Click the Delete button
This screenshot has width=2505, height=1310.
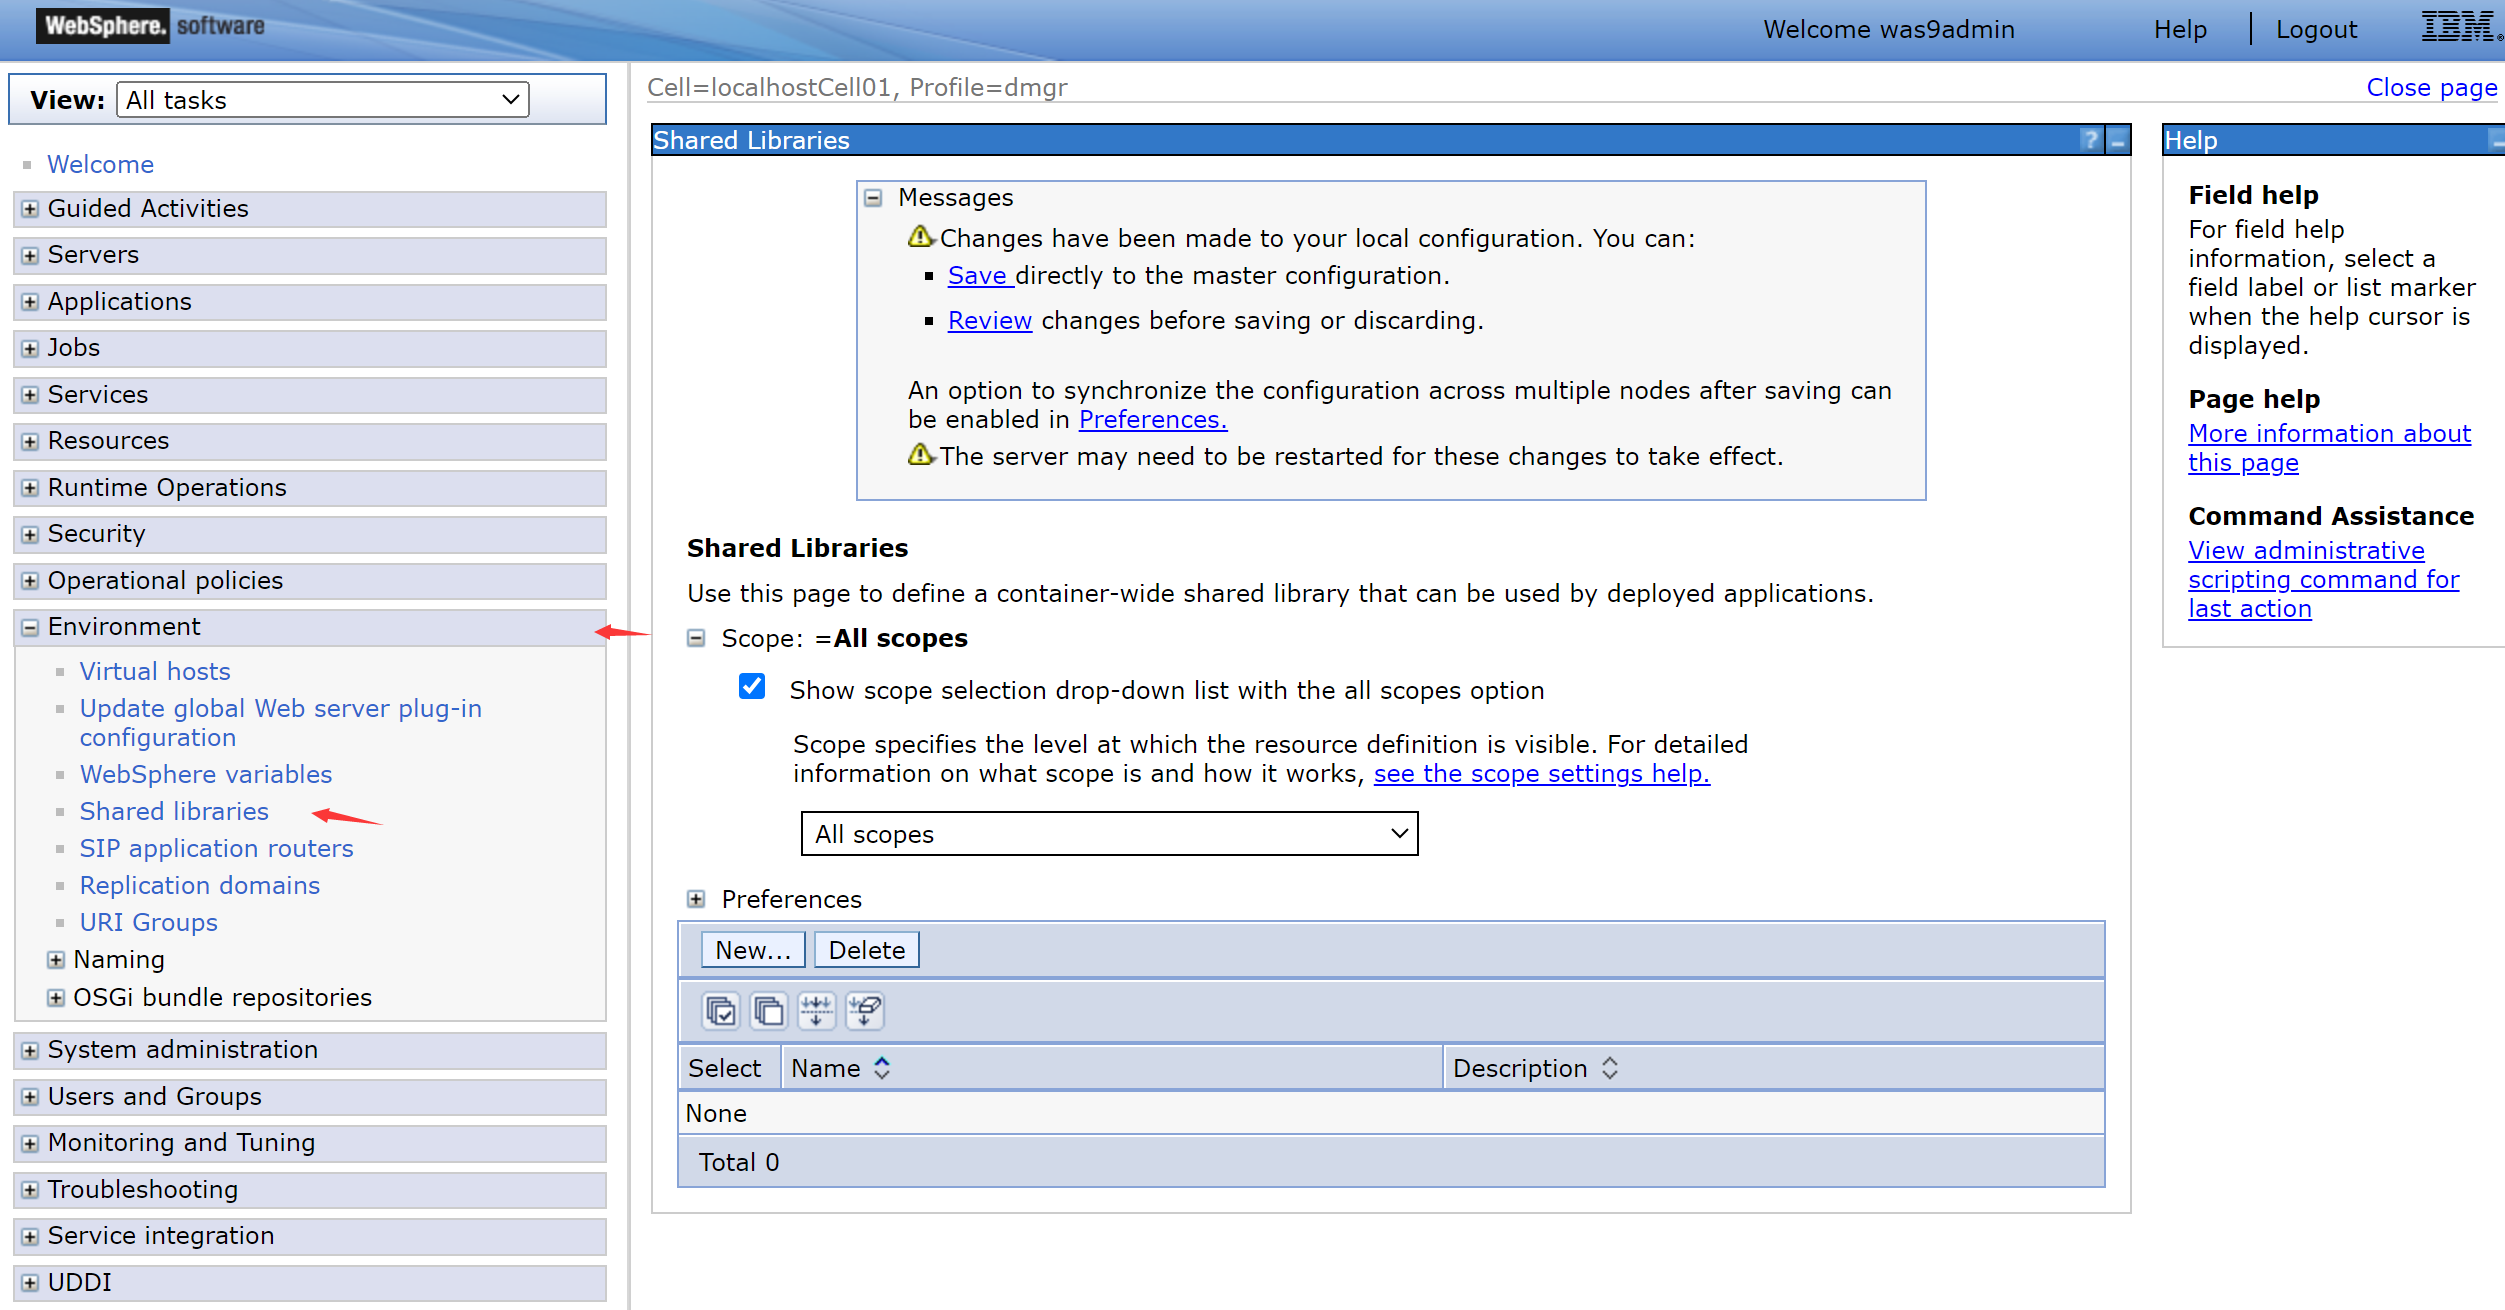[867, 950]
